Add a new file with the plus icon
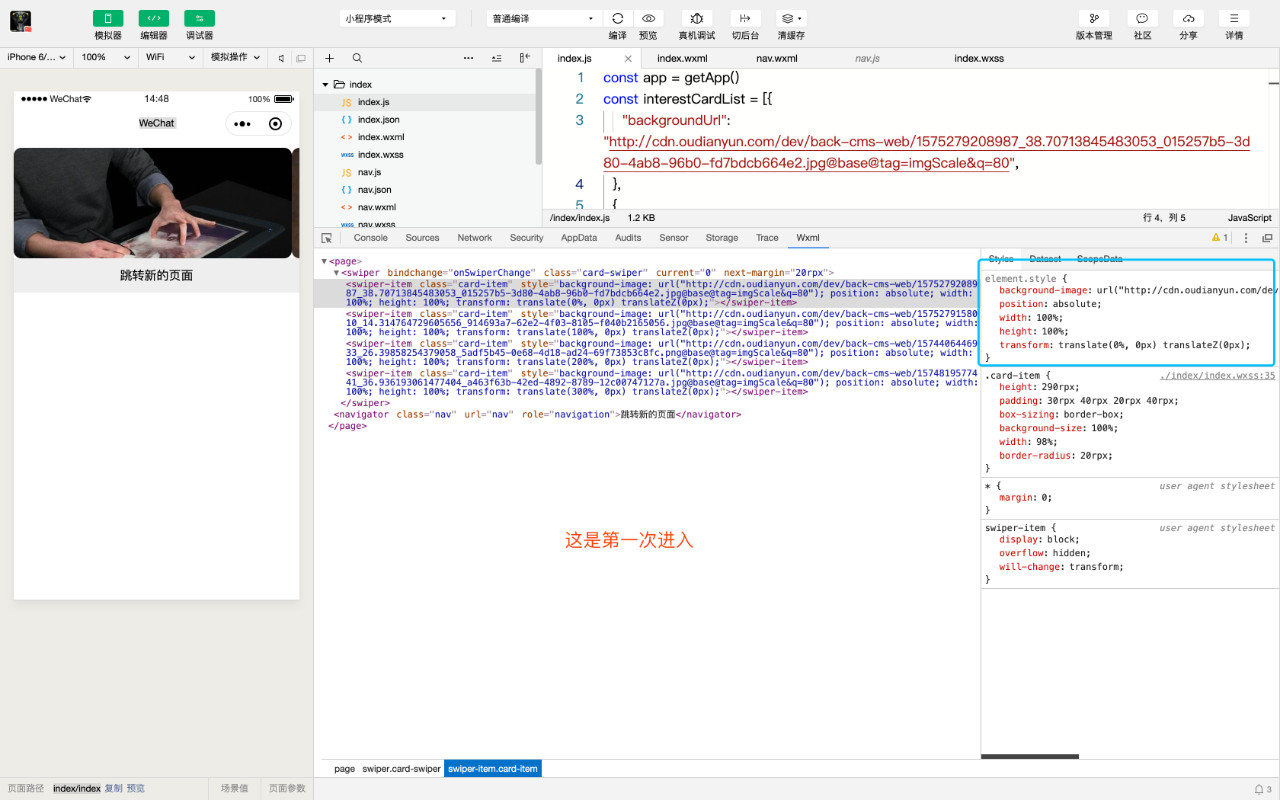The width and height of the screenshot is (1280, 800). [x=330, y=58]
